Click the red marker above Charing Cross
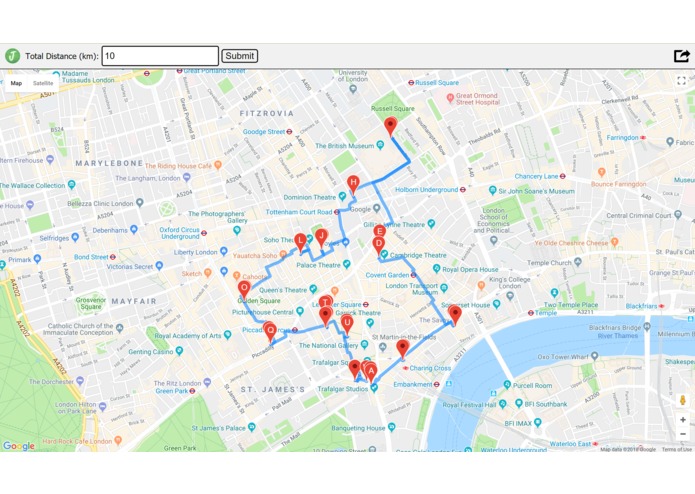 coord(402,350)
